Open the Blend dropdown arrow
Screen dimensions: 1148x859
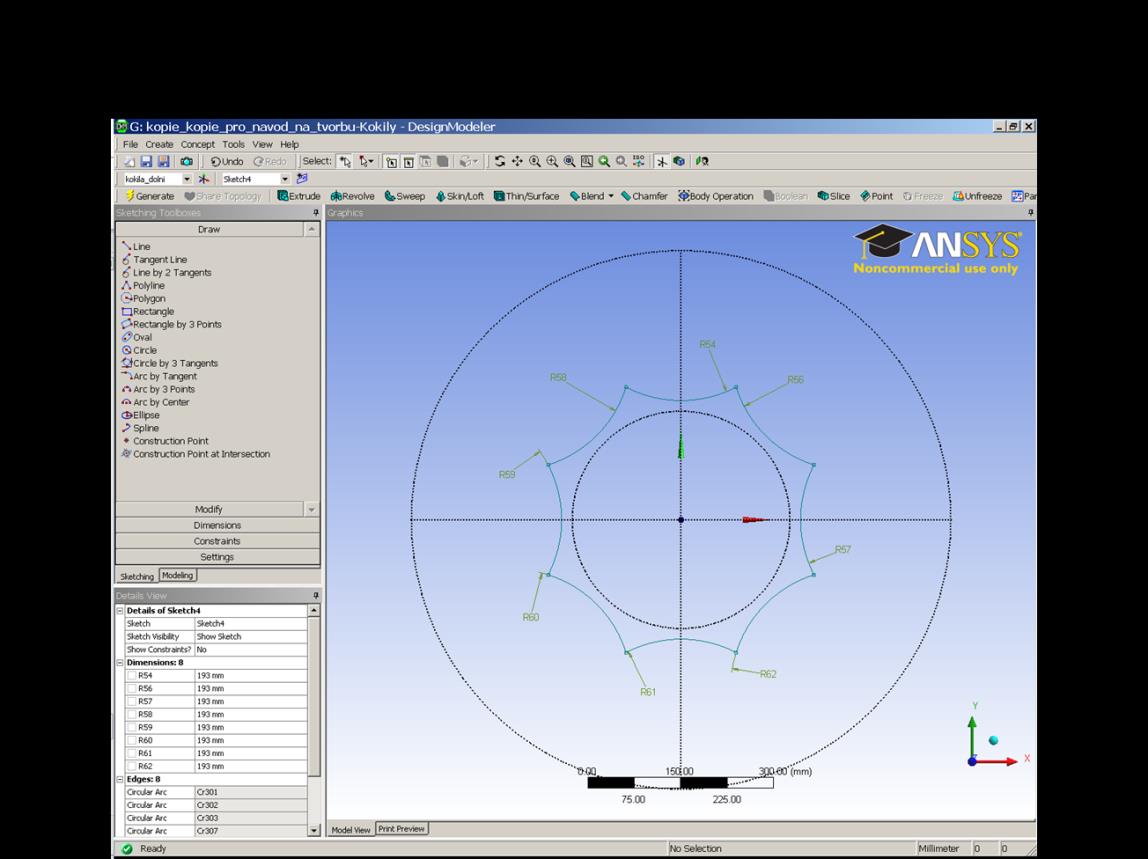click(611, 196)
